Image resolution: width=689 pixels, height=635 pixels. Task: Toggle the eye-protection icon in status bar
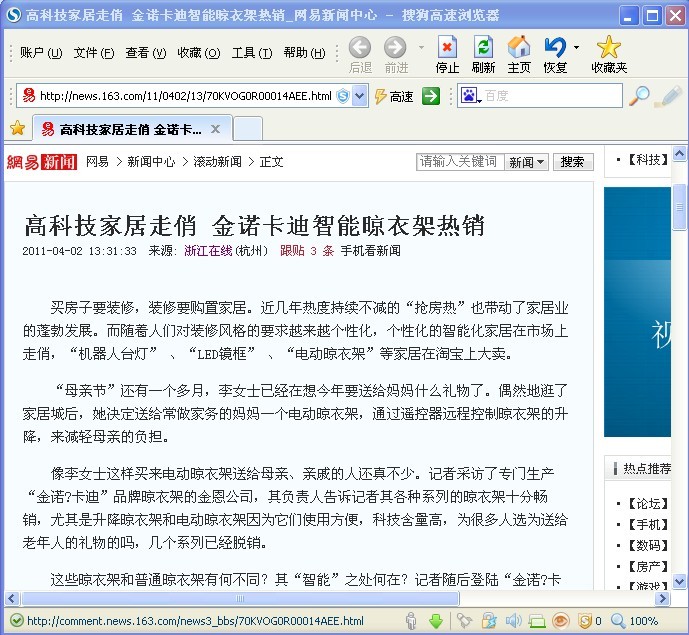(561, 620)
